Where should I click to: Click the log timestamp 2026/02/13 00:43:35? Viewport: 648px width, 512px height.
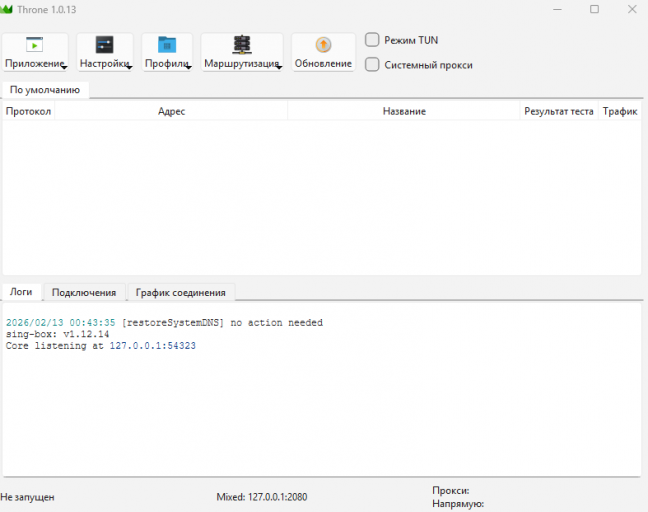point(60,322)
